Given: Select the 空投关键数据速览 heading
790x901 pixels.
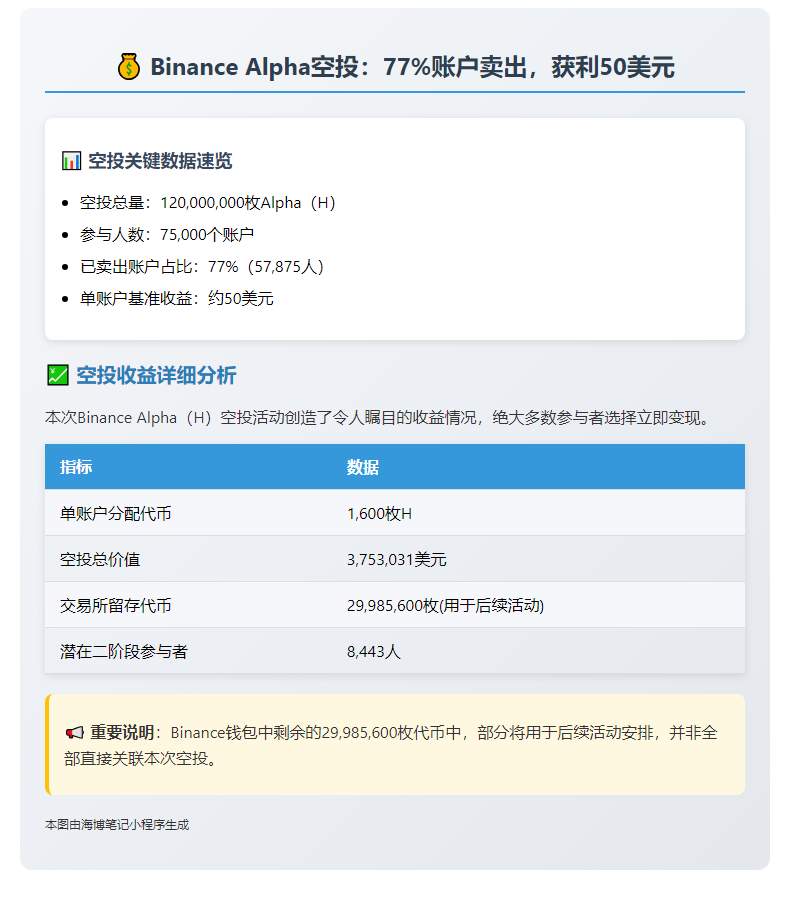Looking at the screenshot, I should [160, 161].
